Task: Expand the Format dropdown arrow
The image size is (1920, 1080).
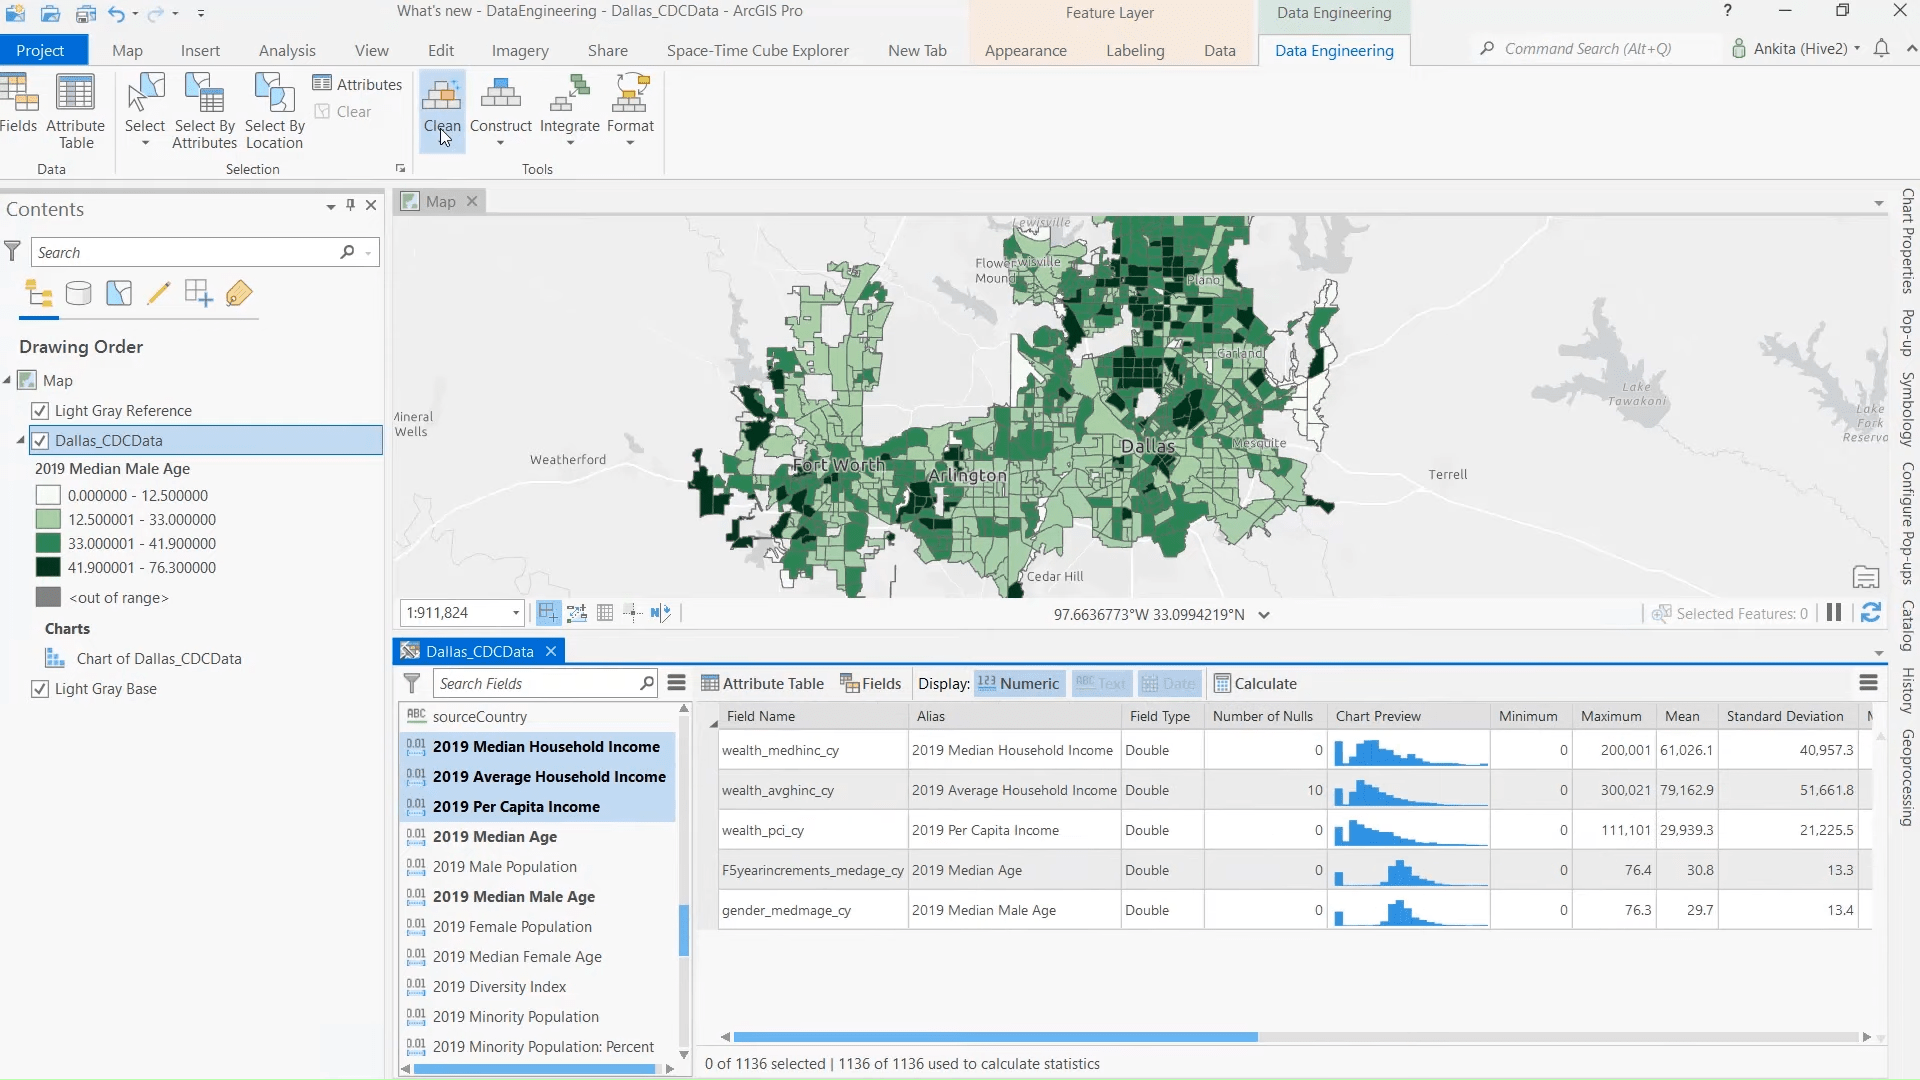Action: tap(630, 143)
